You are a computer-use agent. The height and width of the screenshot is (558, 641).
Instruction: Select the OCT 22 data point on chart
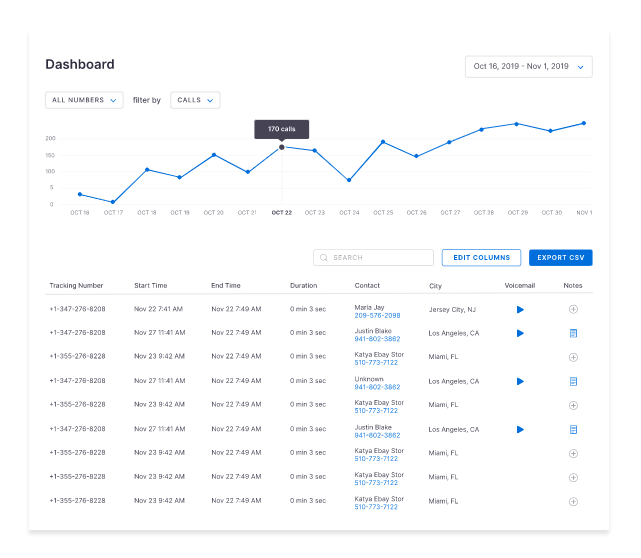click(282, 147)
